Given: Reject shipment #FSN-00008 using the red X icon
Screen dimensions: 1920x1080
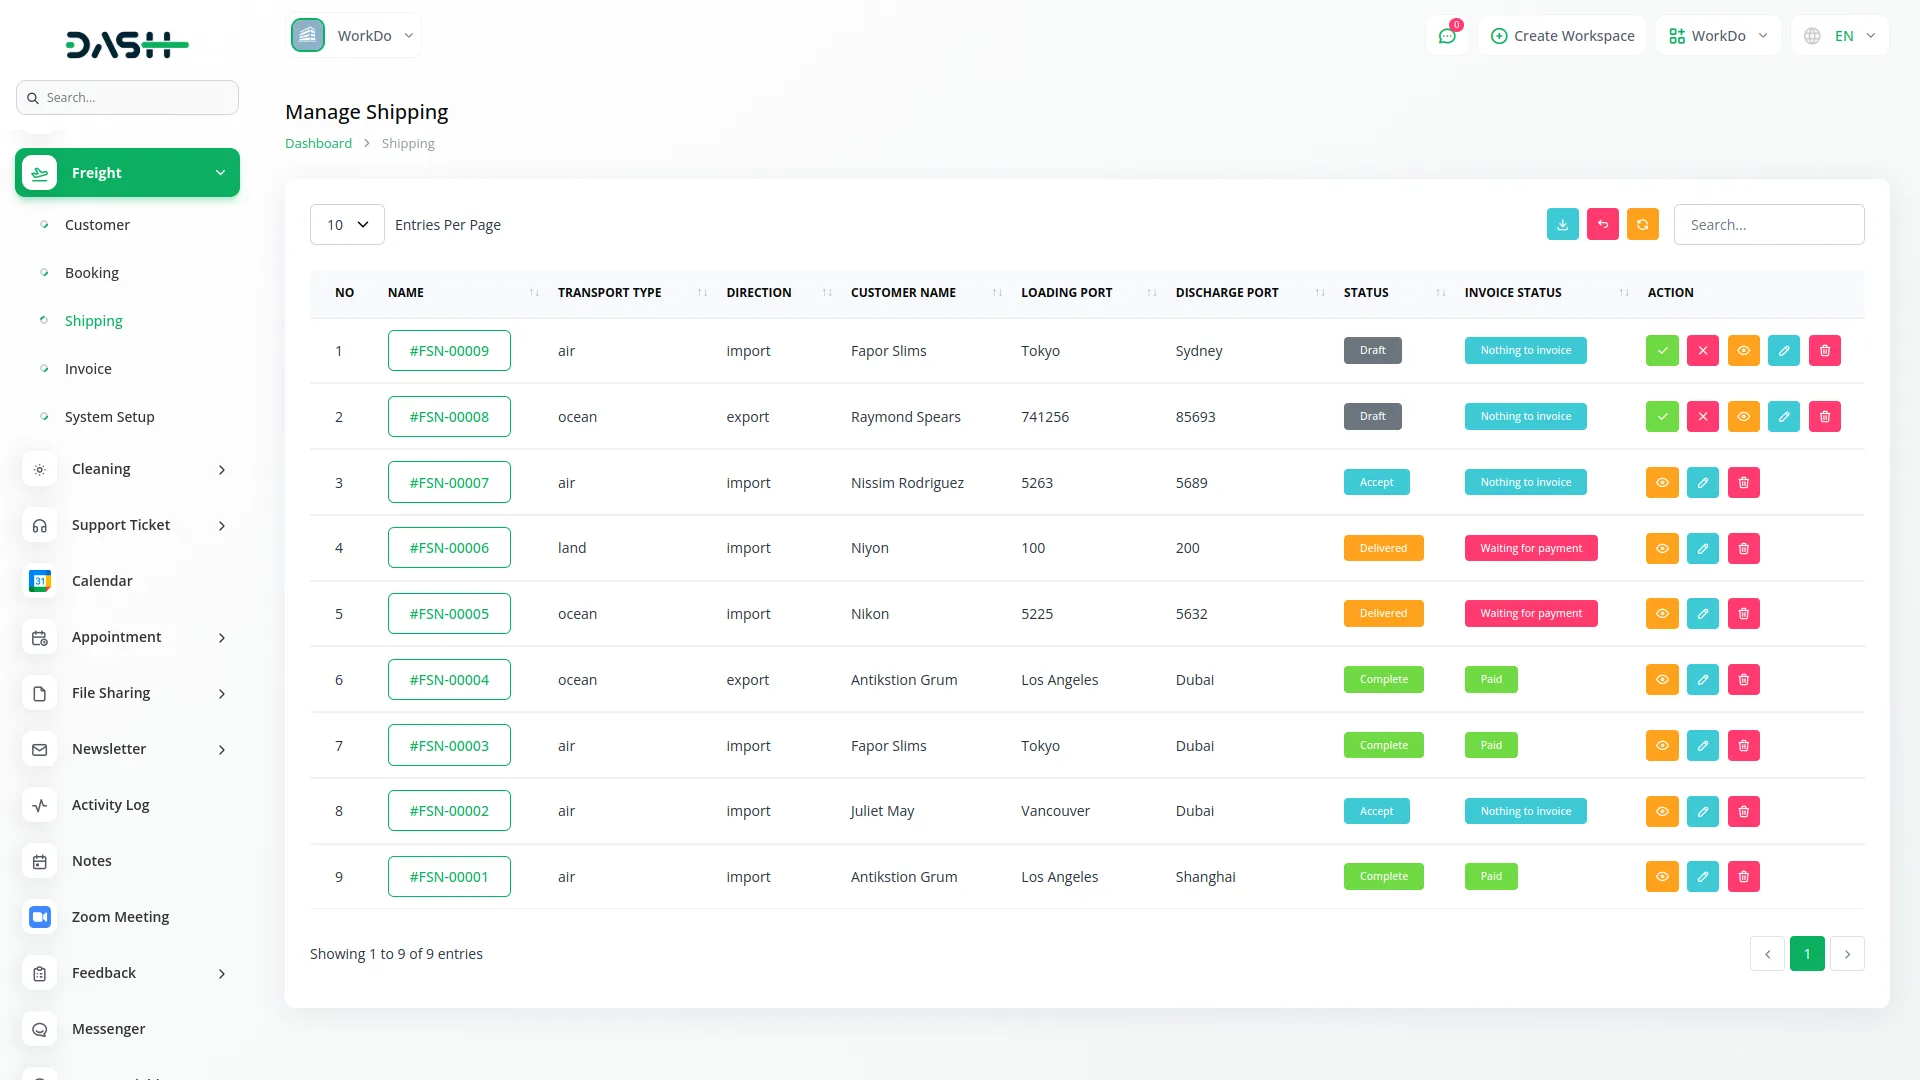Looking at the screenshot, I should (1703, 416).
